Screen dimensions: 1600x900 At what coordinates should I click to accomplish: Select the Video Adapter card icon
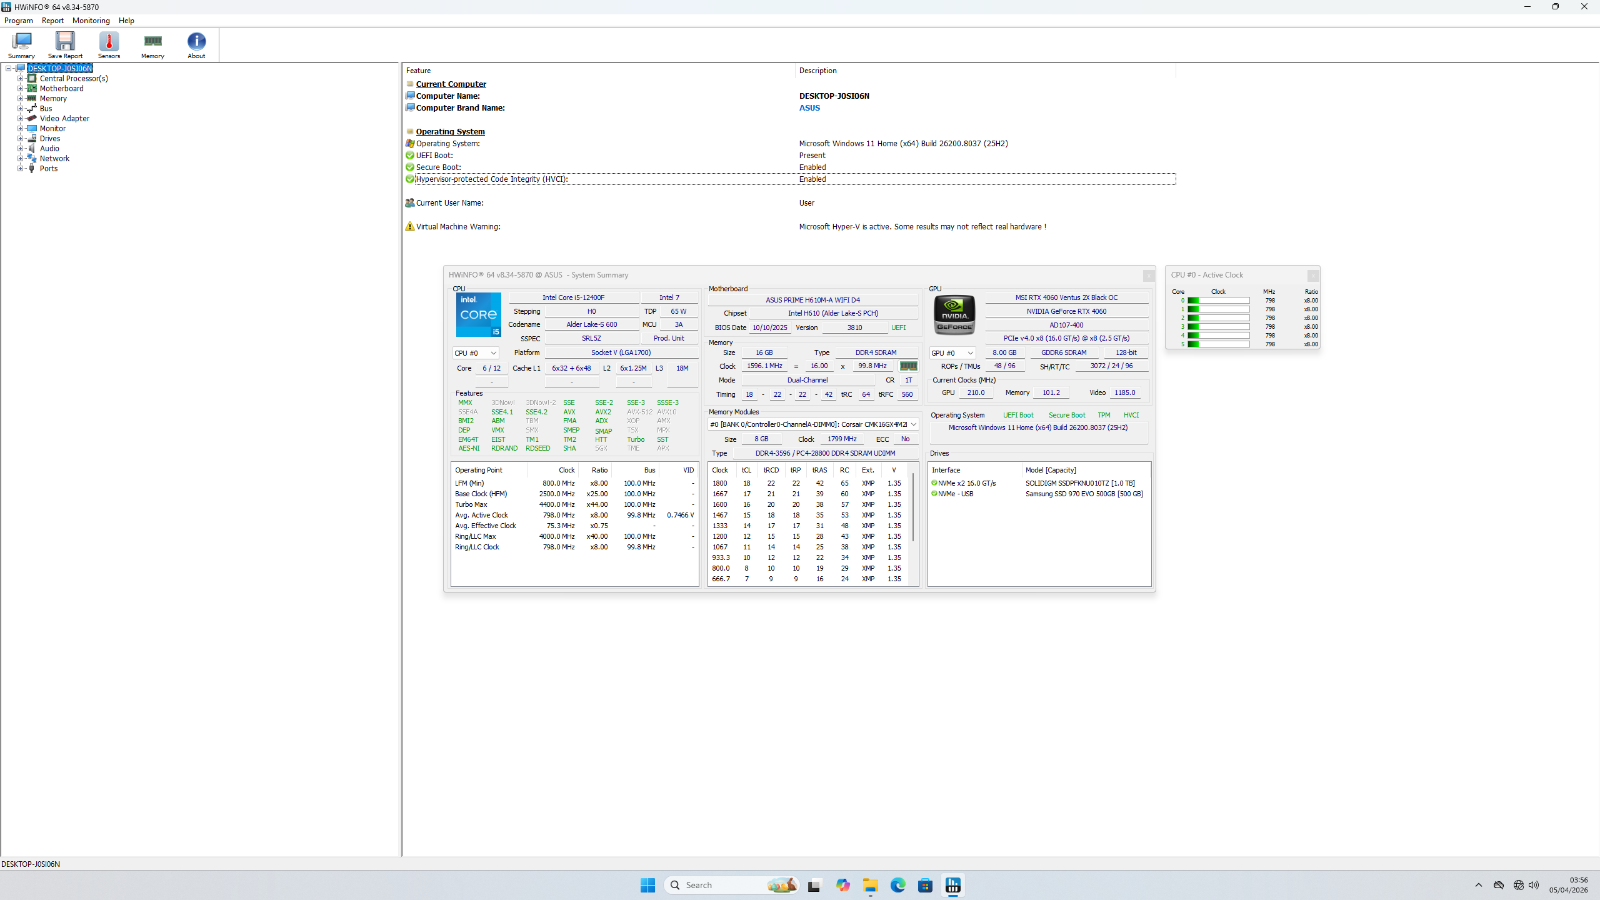tap(32, 118)
